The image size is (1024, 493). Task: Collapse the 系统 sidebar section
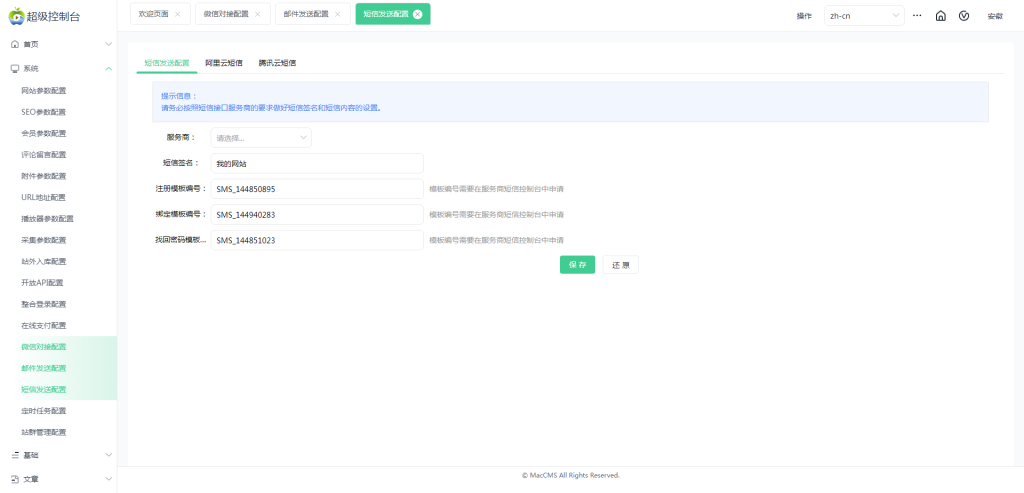(x=108, y=69)
